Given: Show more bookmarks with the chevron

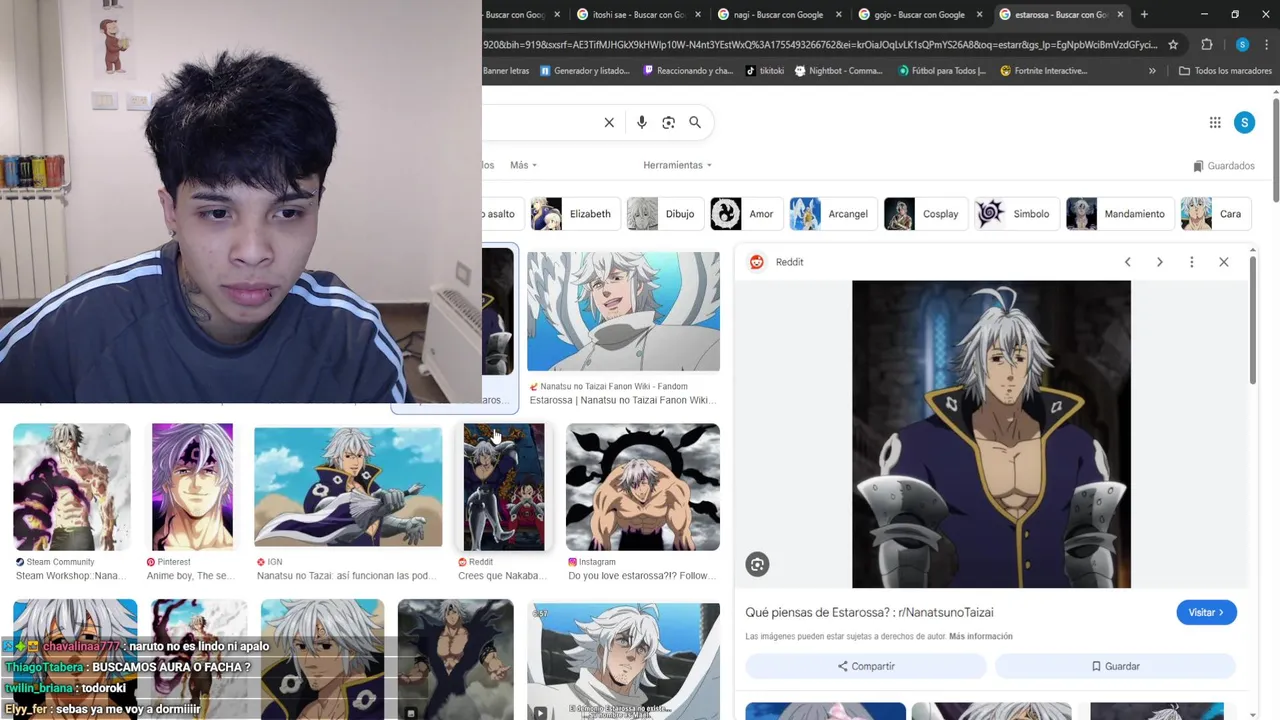Looking at the screenshot, I should coord(1152,71).
